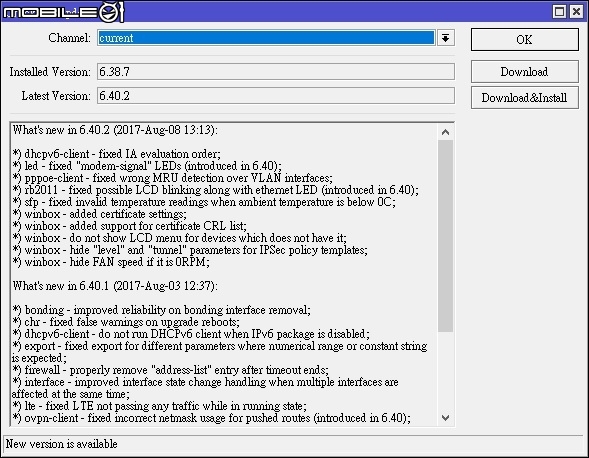Click the "Latest Version:" label
This screenshot has width=589, height=458.
point(56,96)
